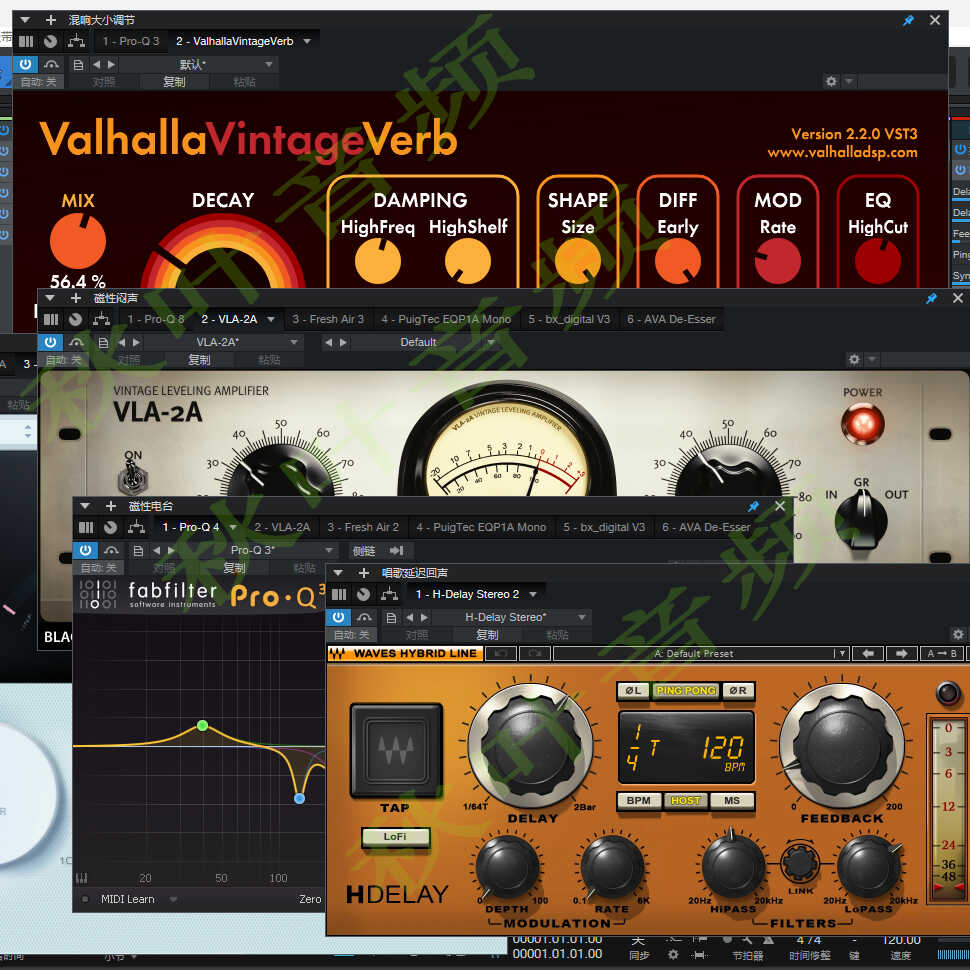The image size is (970, 970).
Task: Load next Waves preset arrow
Action: click(901, 653)
